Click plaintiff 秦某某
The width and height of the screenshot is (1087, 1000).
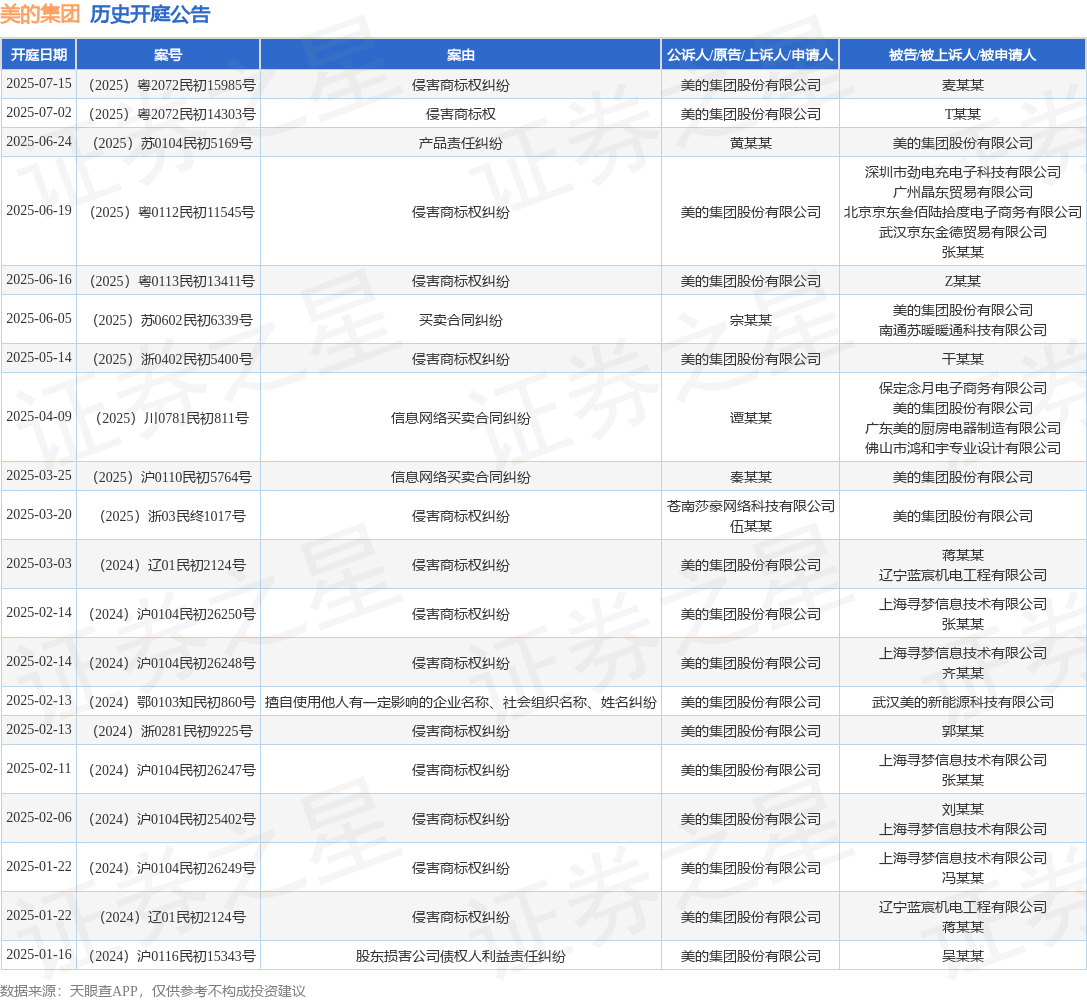point(750,477)
